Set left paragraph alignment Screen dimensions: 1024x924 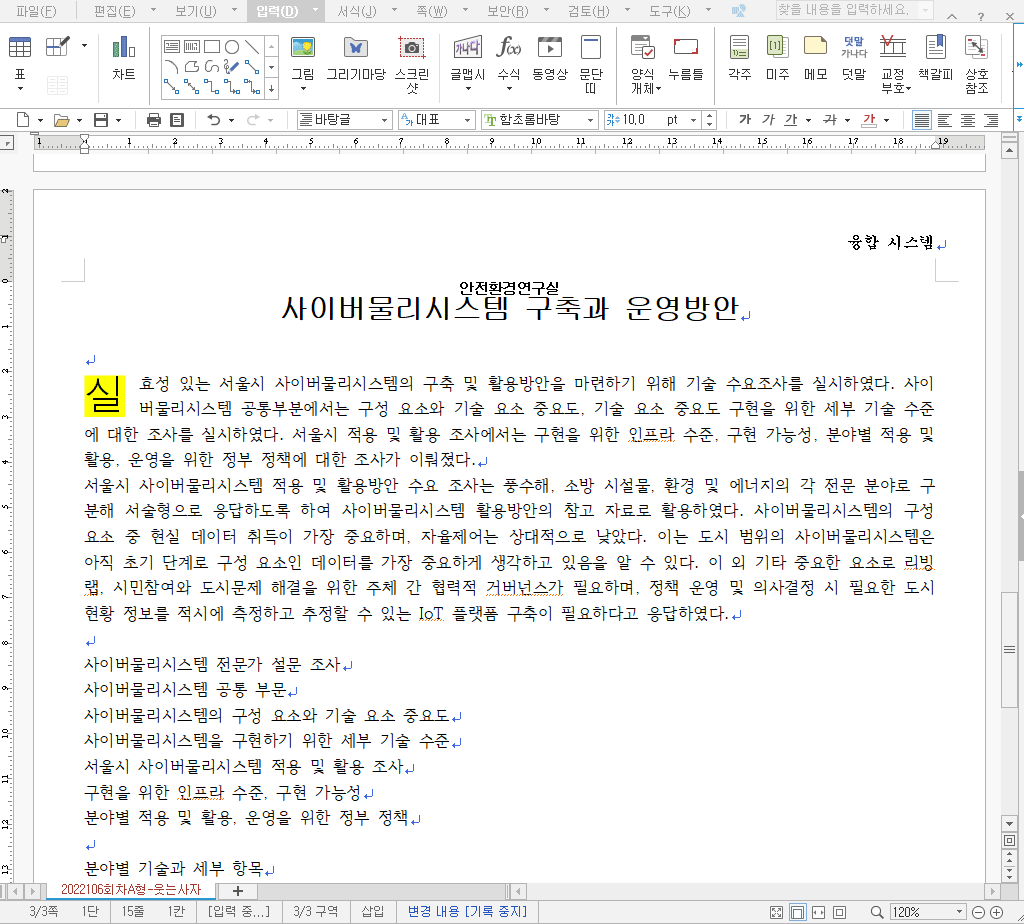pyautogui.click(x=944, y=119)
